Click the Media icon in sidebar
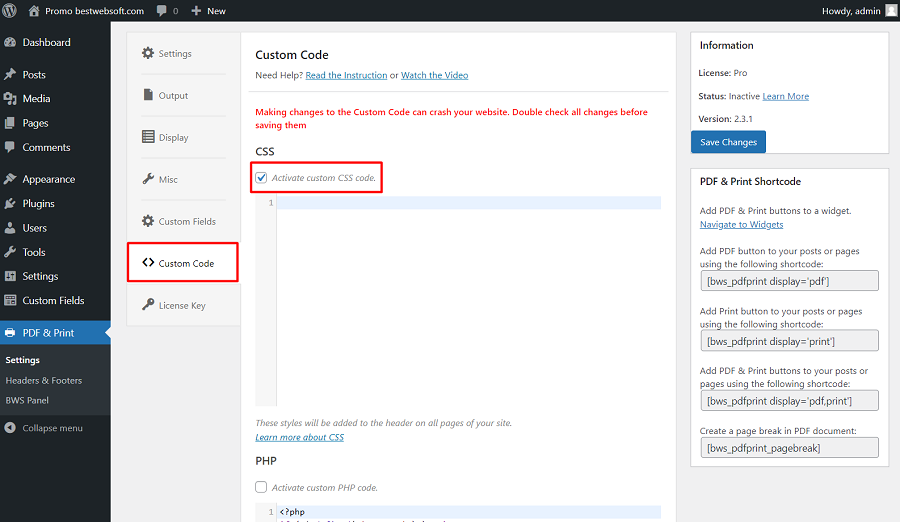Screen dimensions: 900x522 point(10,99)
